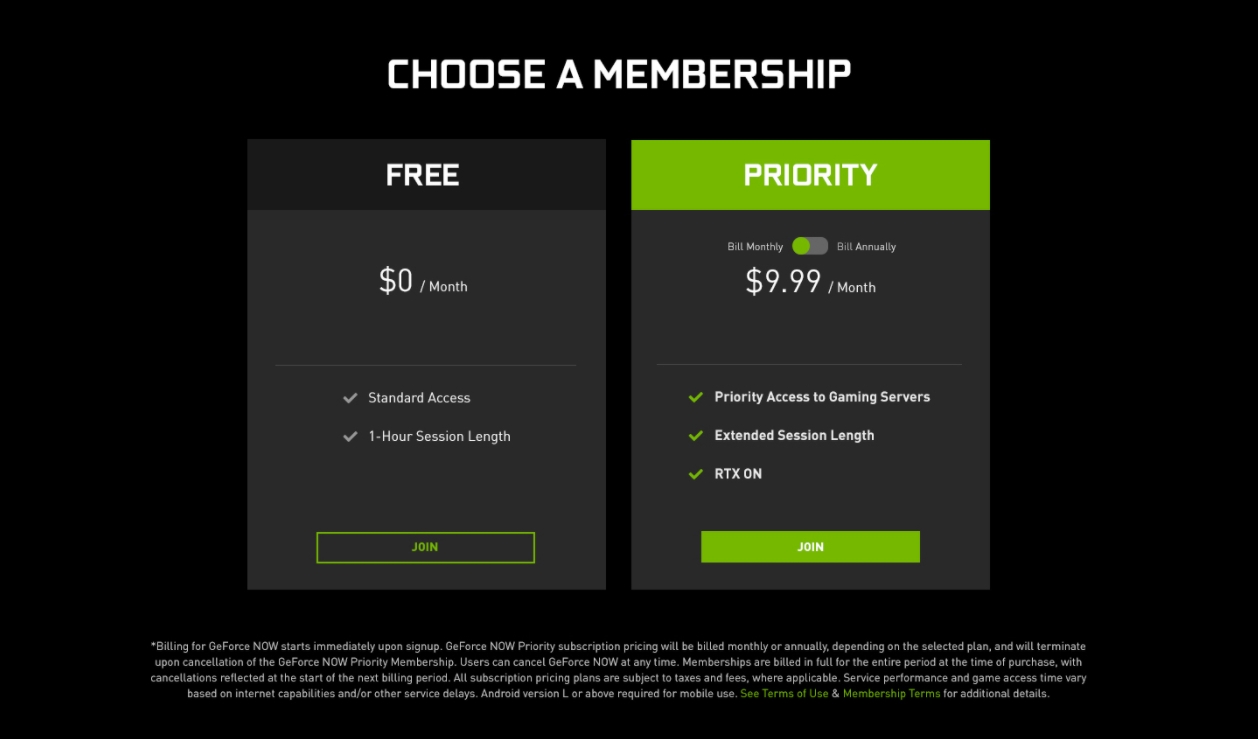Select the Bill Annually label
Image resolution: width=1258 pixels, height=739 pixels.
(x=866, y=247)
